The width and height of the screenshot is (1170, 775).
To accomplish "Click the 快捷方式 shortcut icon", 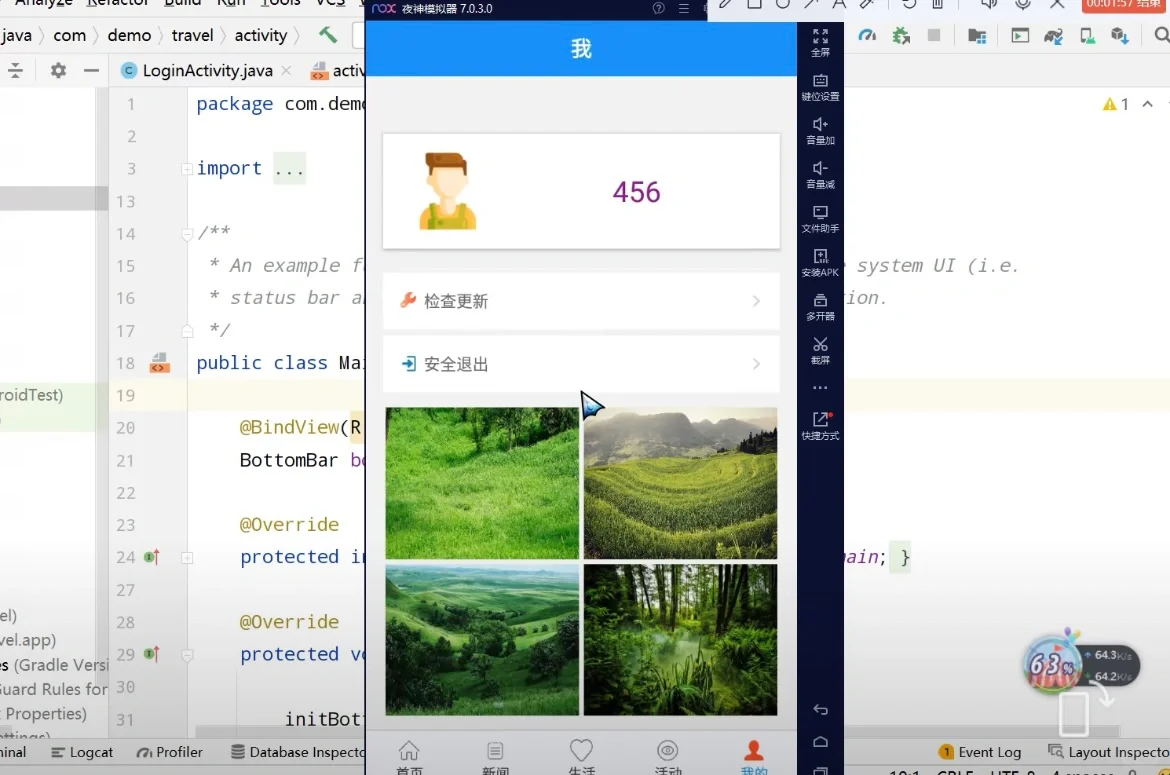I will (x=820, y=424).
